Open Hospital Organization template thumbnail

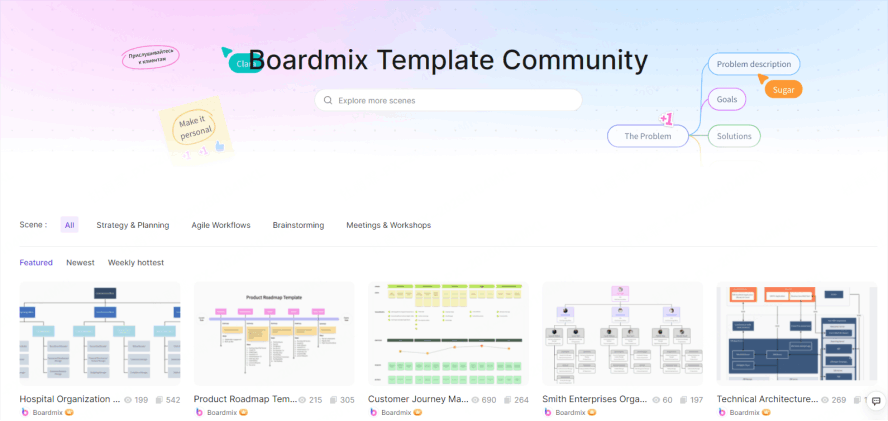100,333
